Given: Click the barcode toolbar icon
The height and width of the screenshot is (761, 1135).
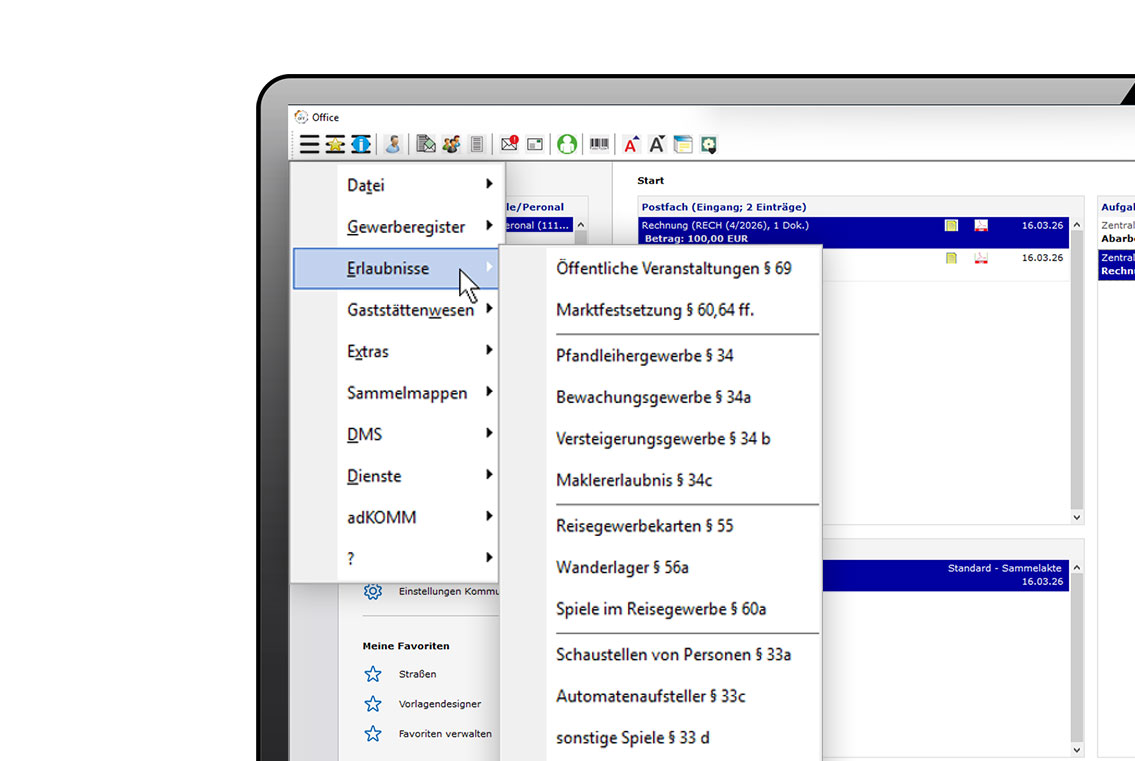Looking at the screenshot, I should click(599, 143).
